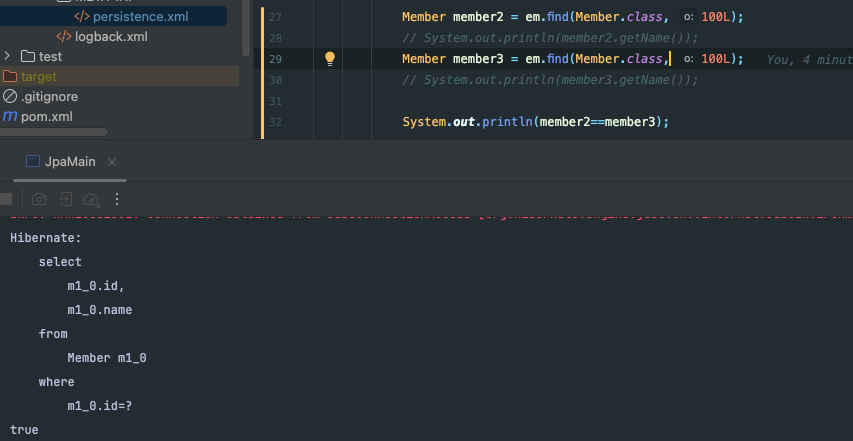
Task: Click the lightbulb quick-fix icon on line 29
Action: [330, 59]
